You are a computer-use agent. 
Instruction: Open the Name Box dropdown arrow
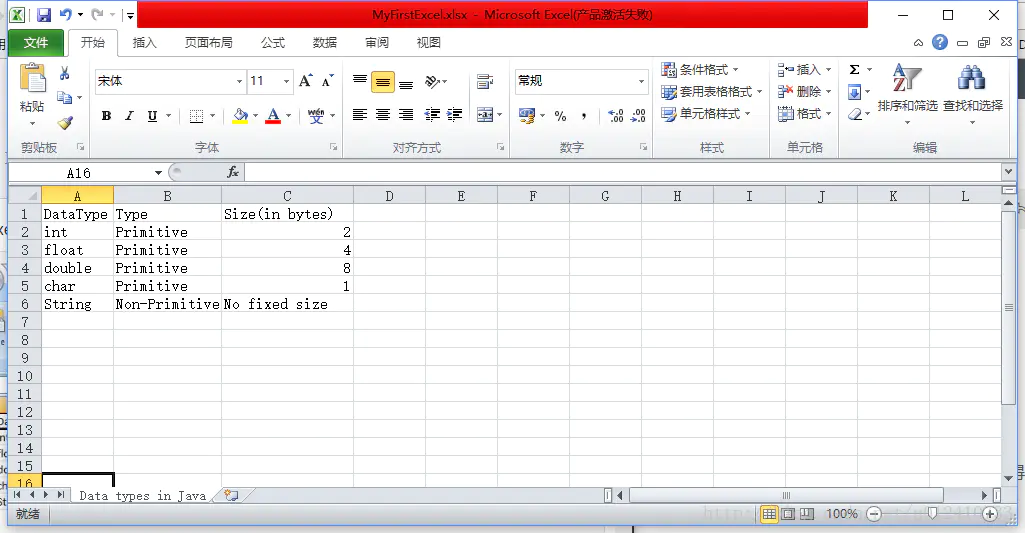pyautogui.click(x=158, y=173)
